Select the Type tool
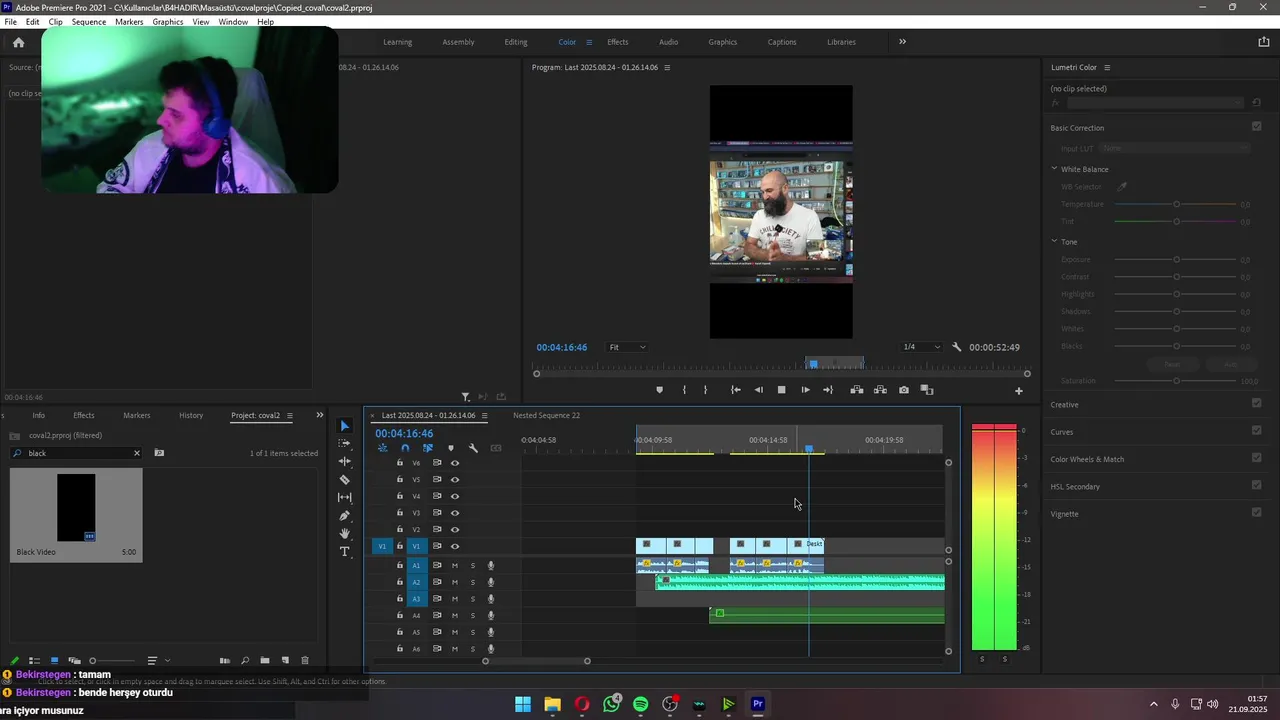Screen dimensions: 1280x720 (x=345, y=552)
